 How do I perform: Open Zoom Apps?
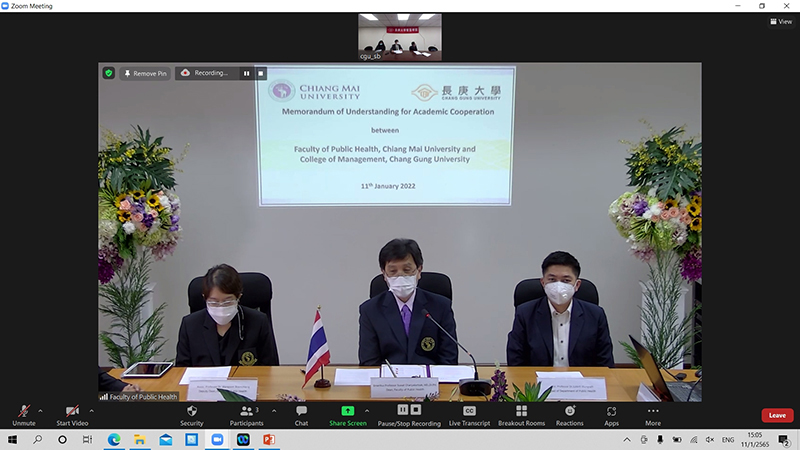611,415
